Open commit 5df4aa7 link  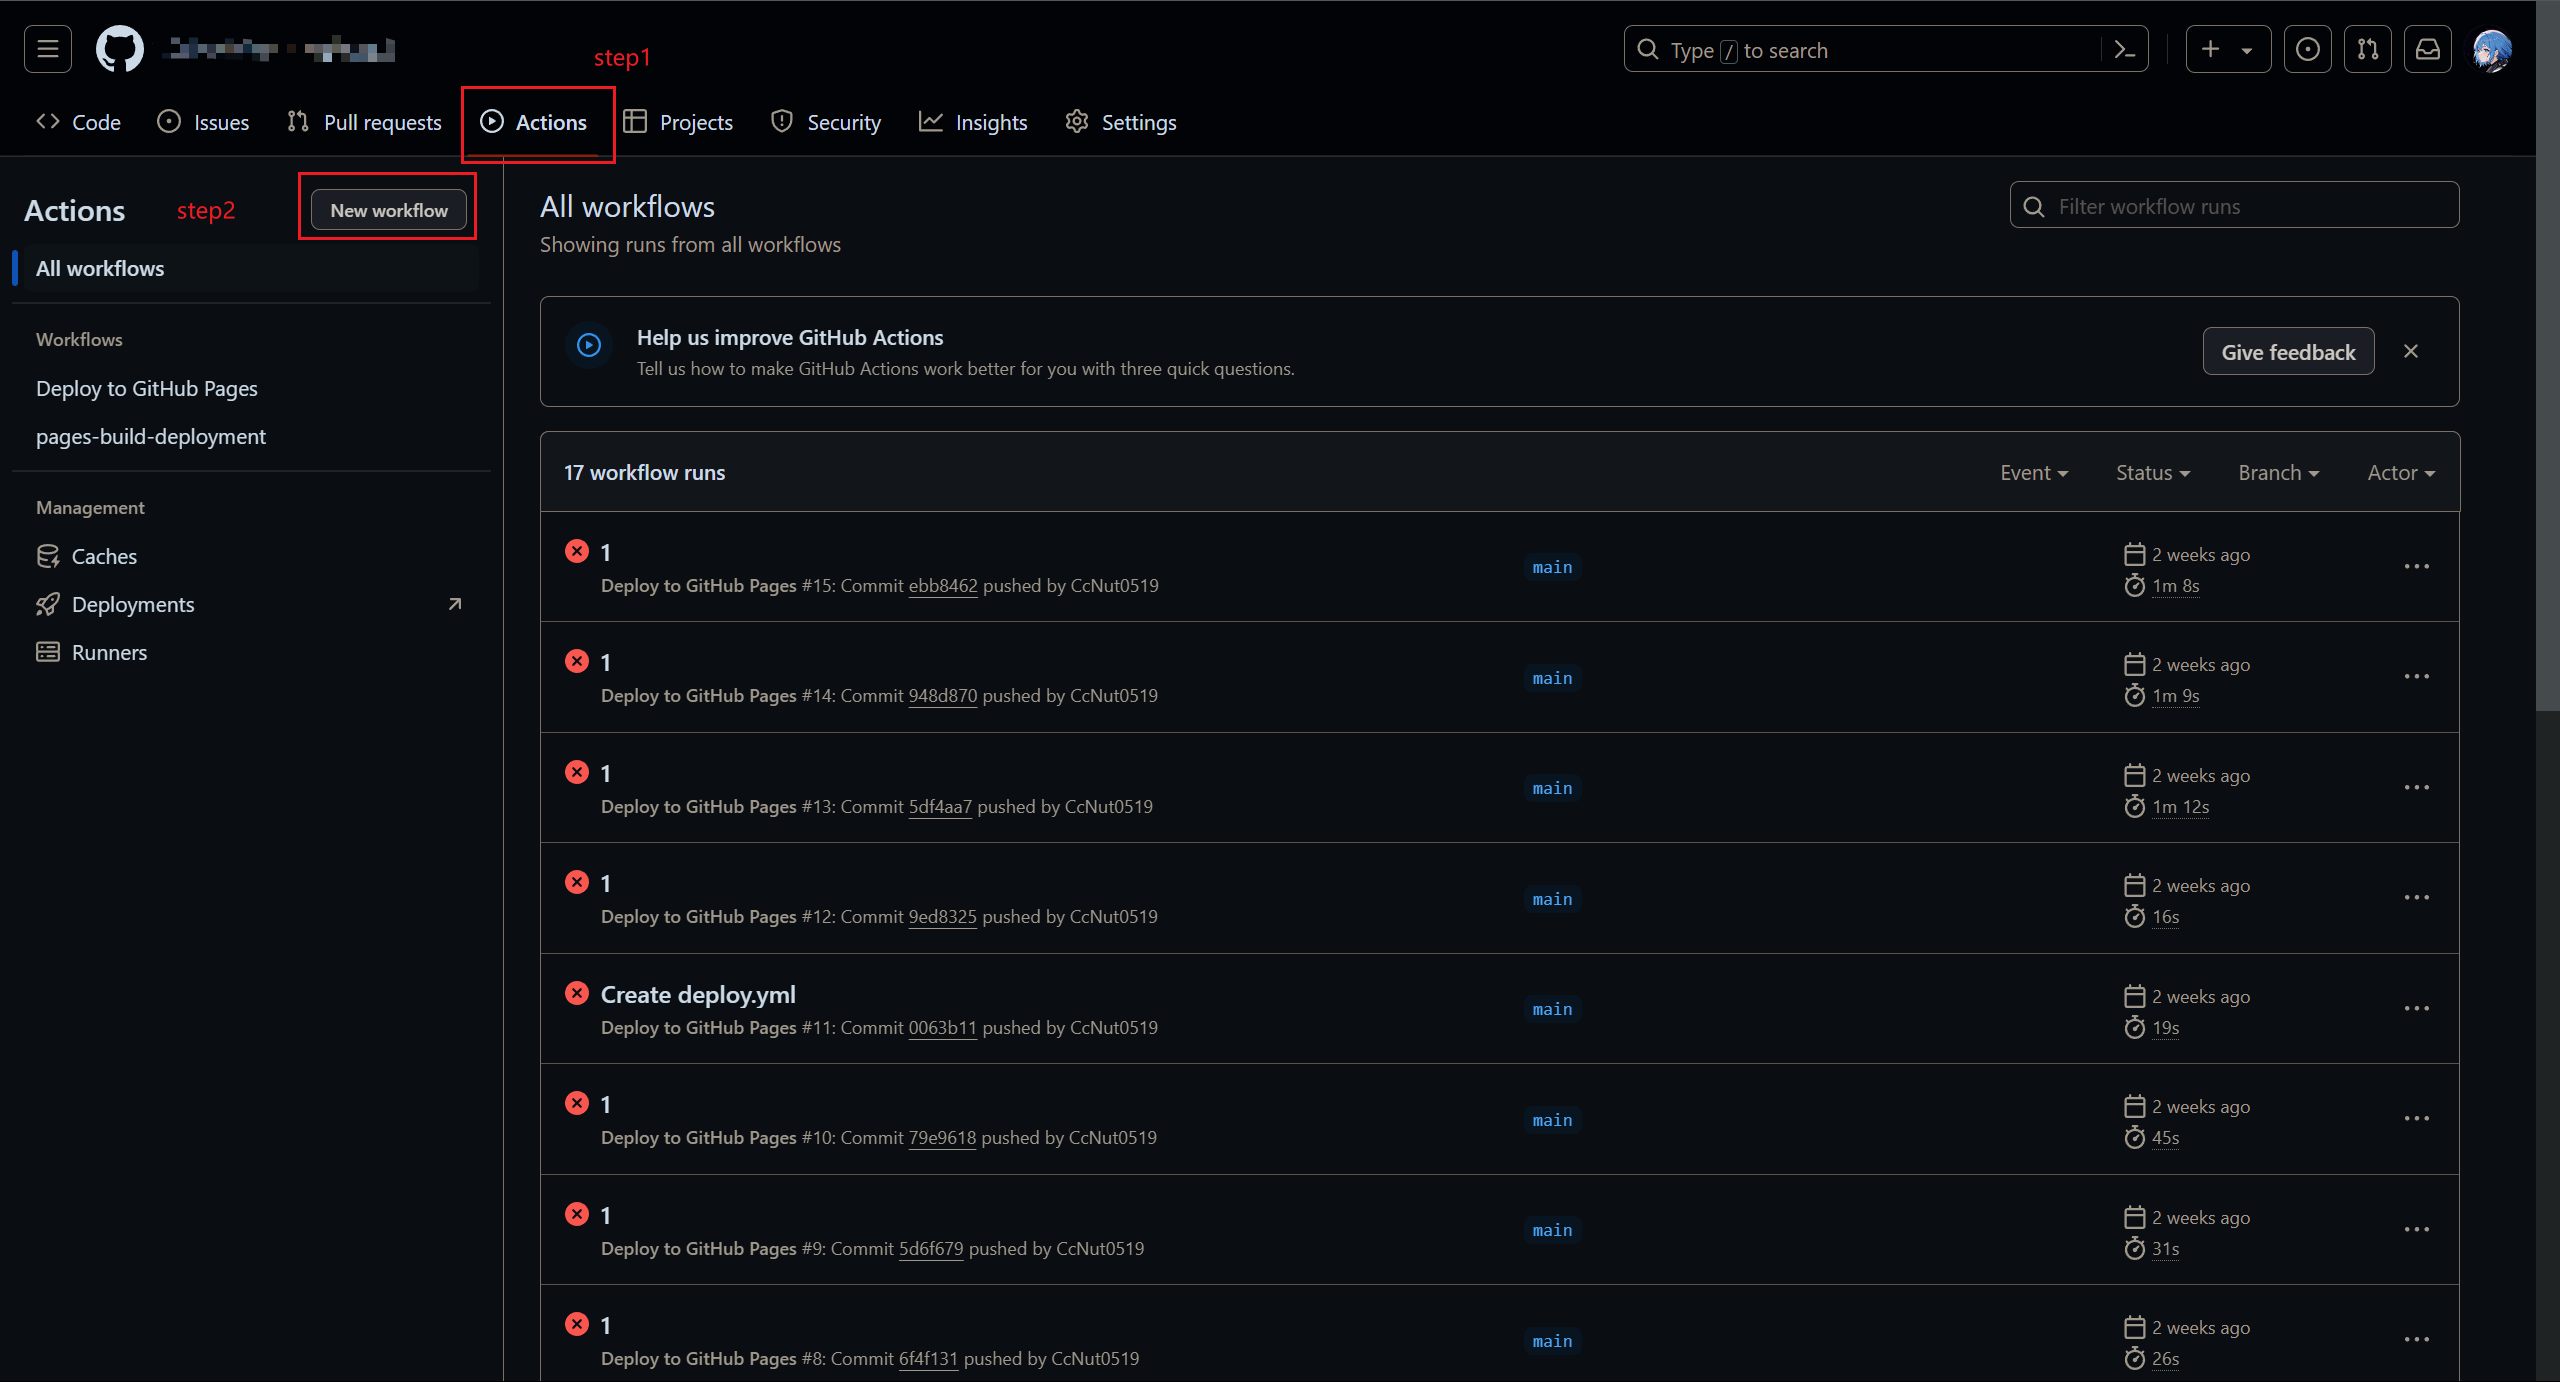(x=940, y=807)
